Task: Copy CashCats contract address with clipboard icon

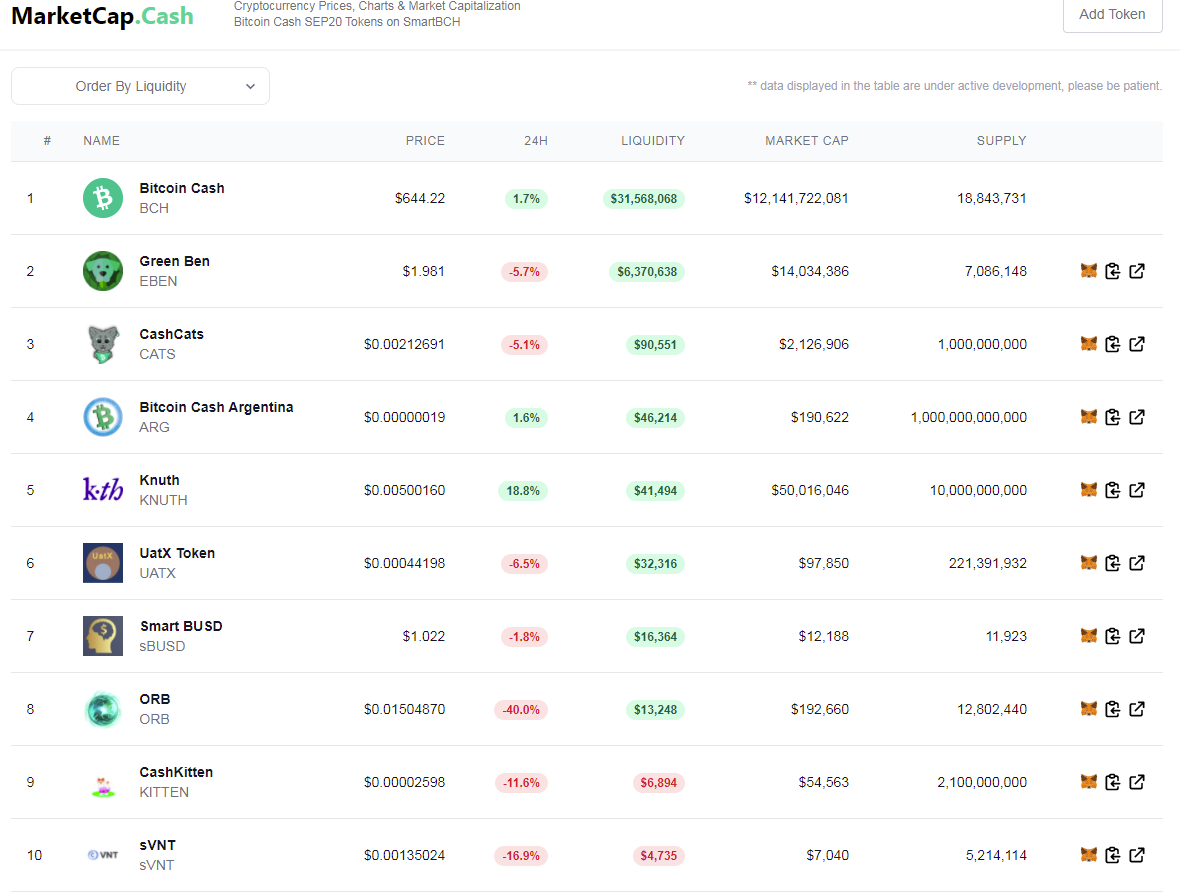Action: point(1112,344)
